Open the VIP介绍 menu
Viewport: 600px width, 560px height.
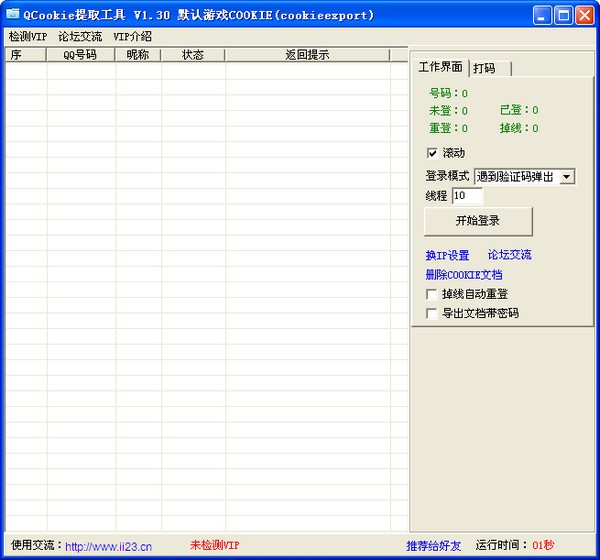(132, 37)
